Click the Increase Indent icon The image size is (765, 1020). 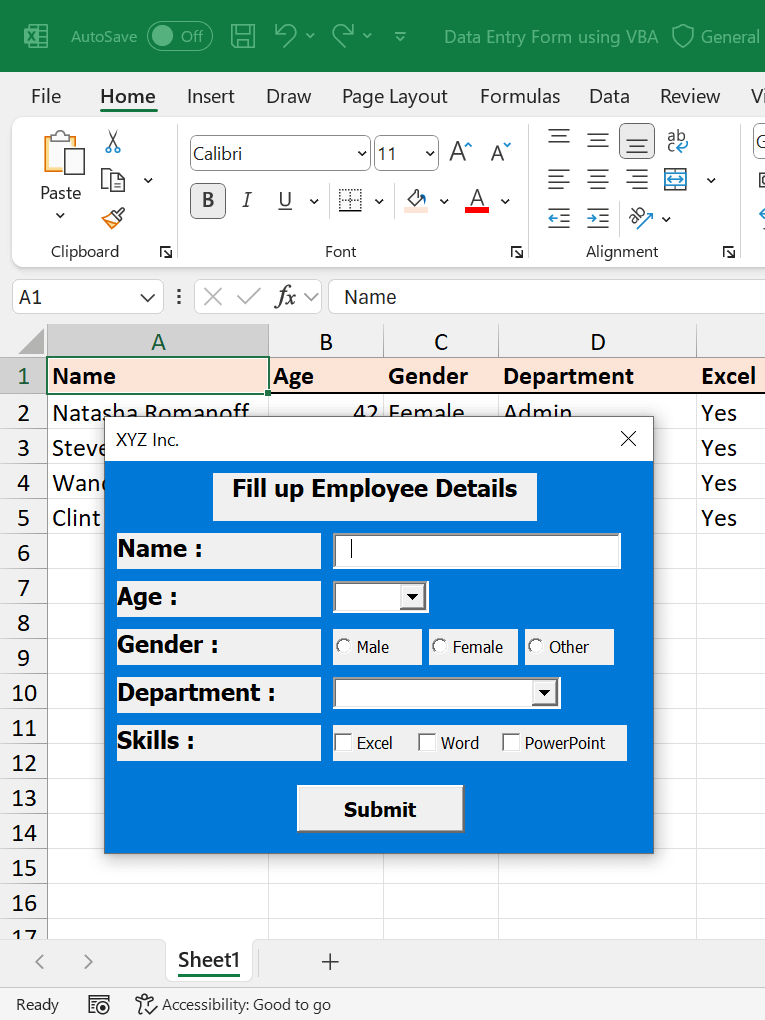click(598, 218)
